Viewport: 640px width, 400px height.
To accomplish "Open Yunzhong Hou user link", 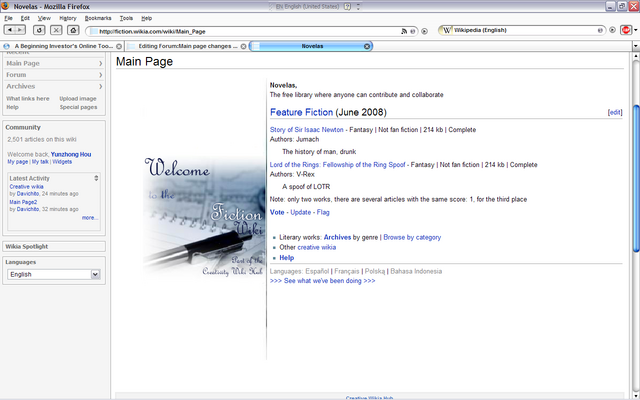I will click(x=71, y=154).
